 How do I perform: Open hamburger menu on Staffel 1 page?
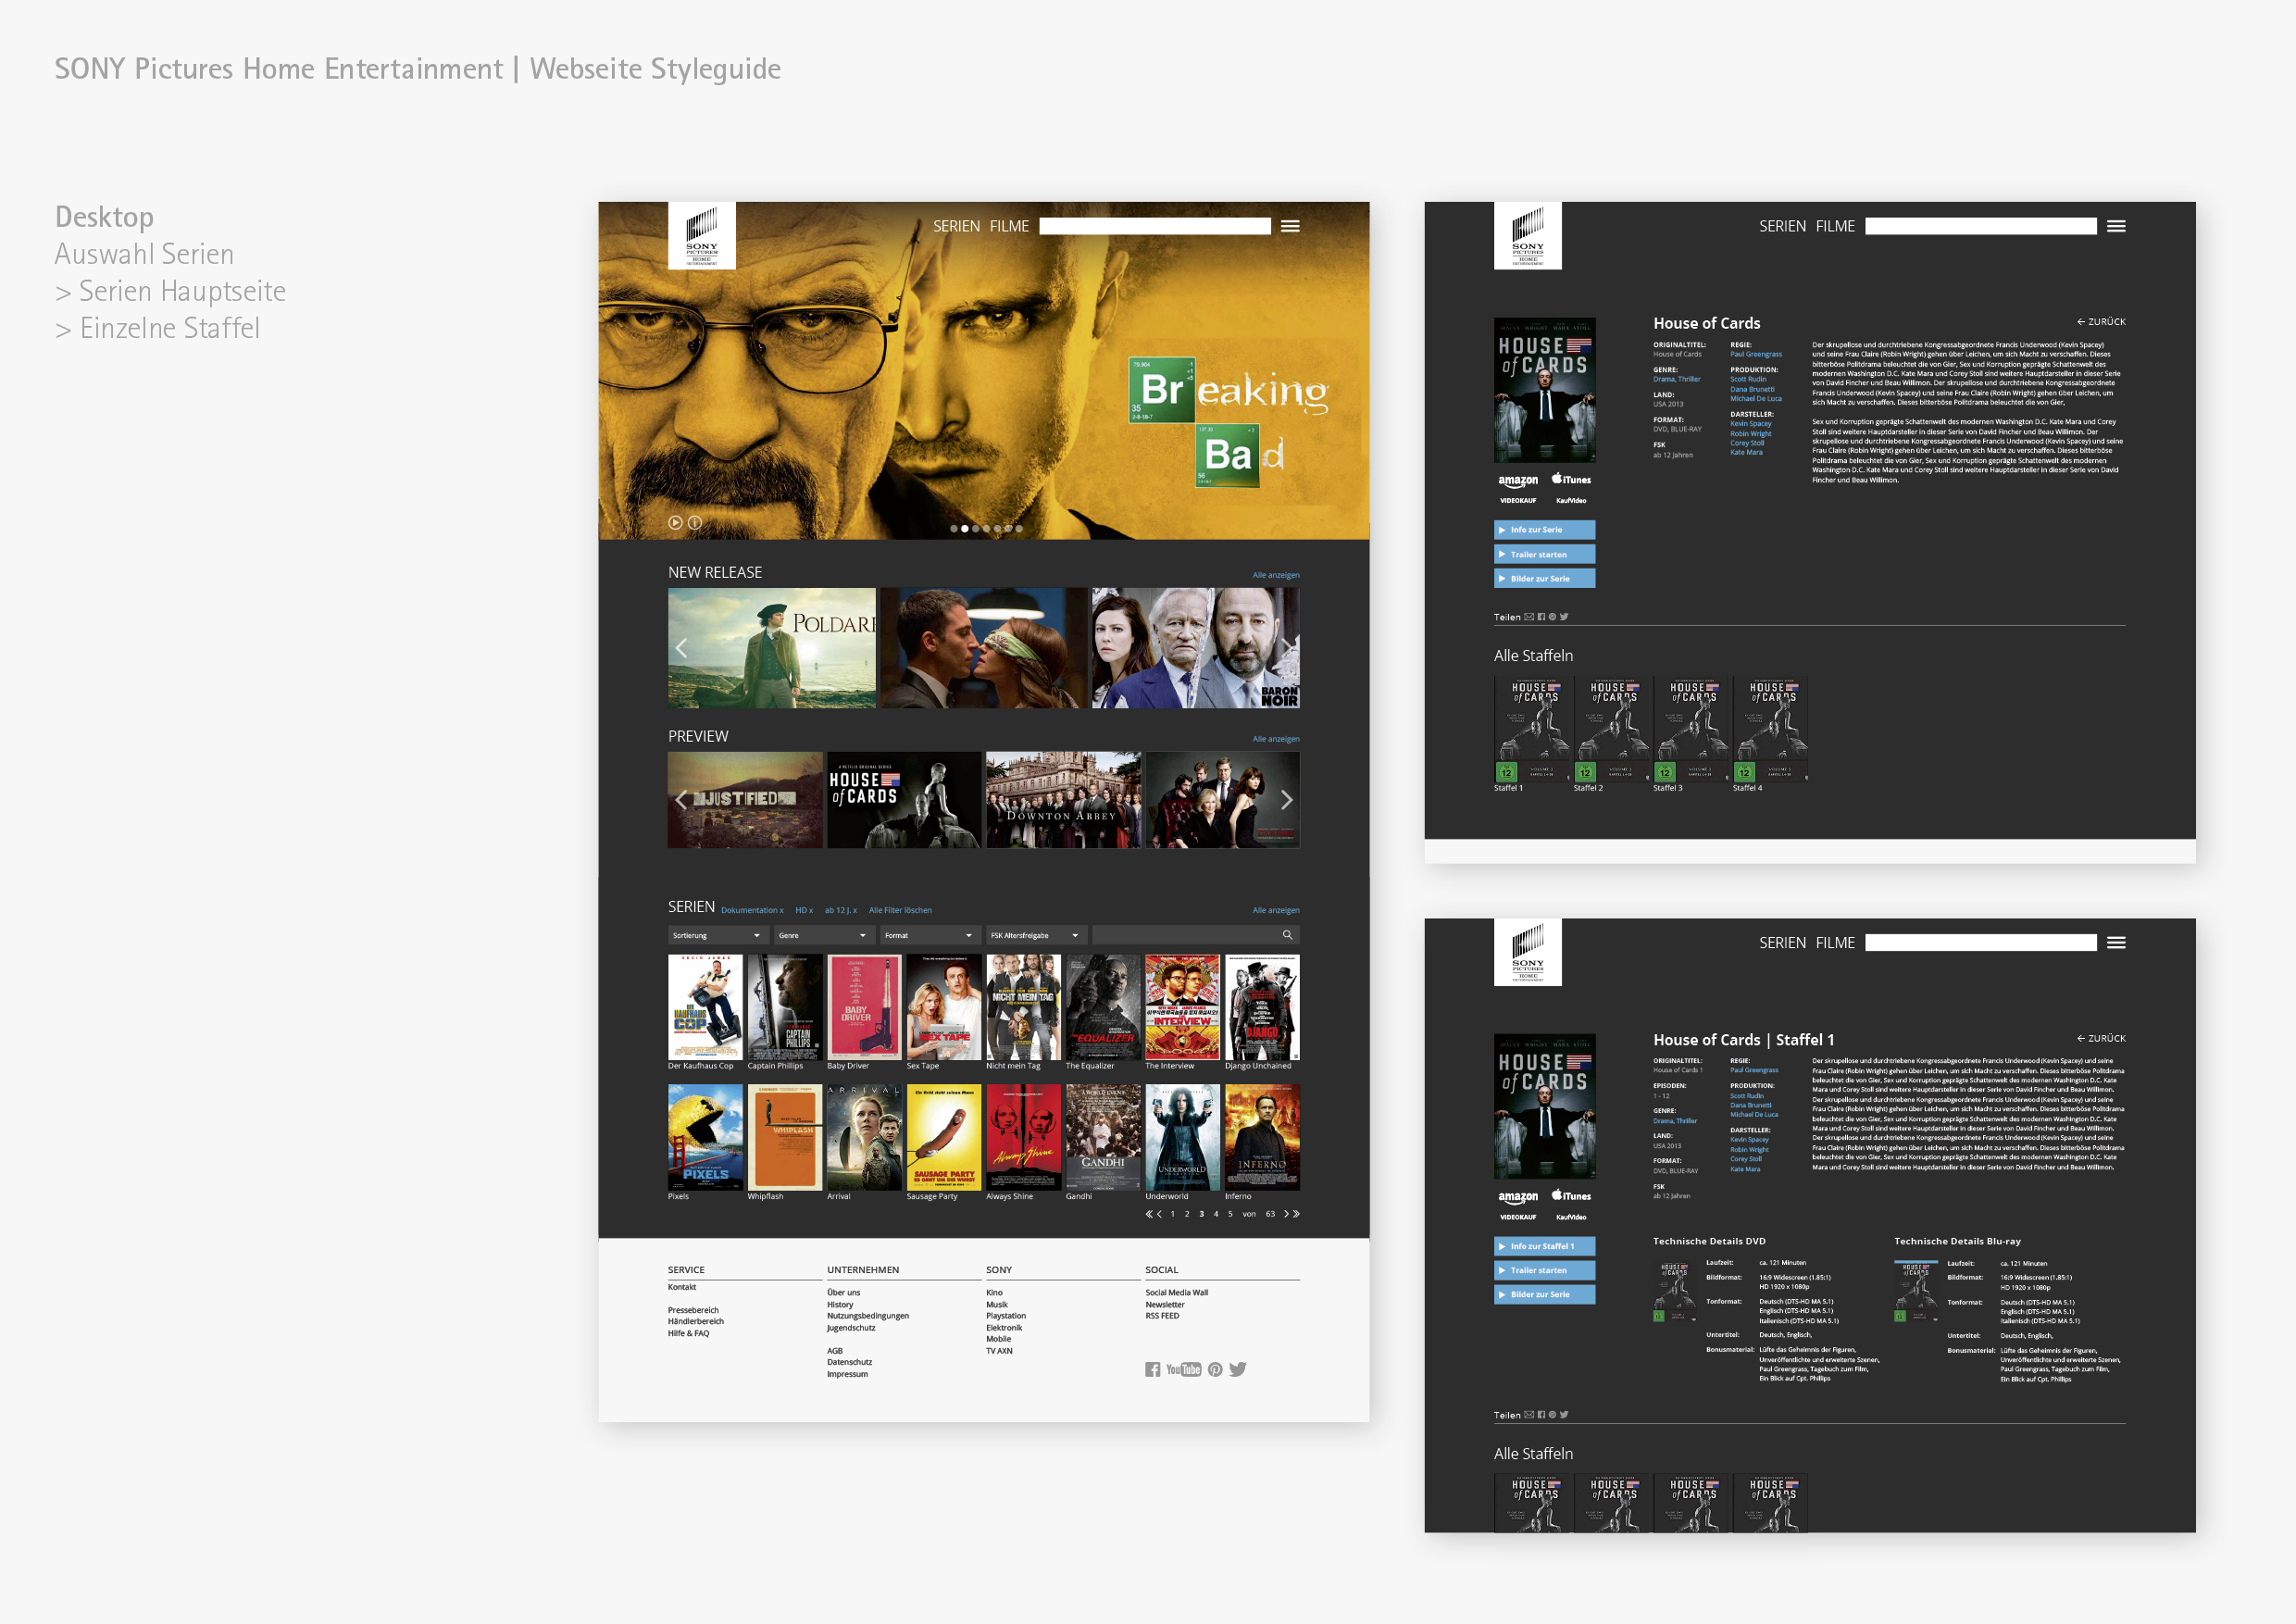point(2116,942)
